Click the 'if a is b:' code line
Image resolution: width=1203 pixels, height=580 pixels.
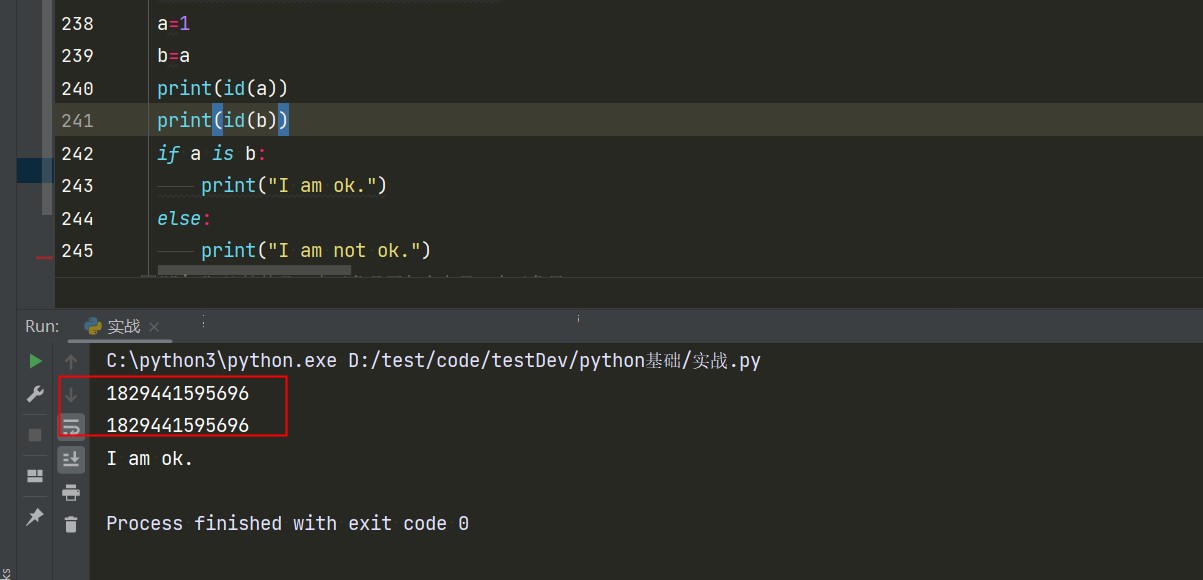[x=212, y=153]
